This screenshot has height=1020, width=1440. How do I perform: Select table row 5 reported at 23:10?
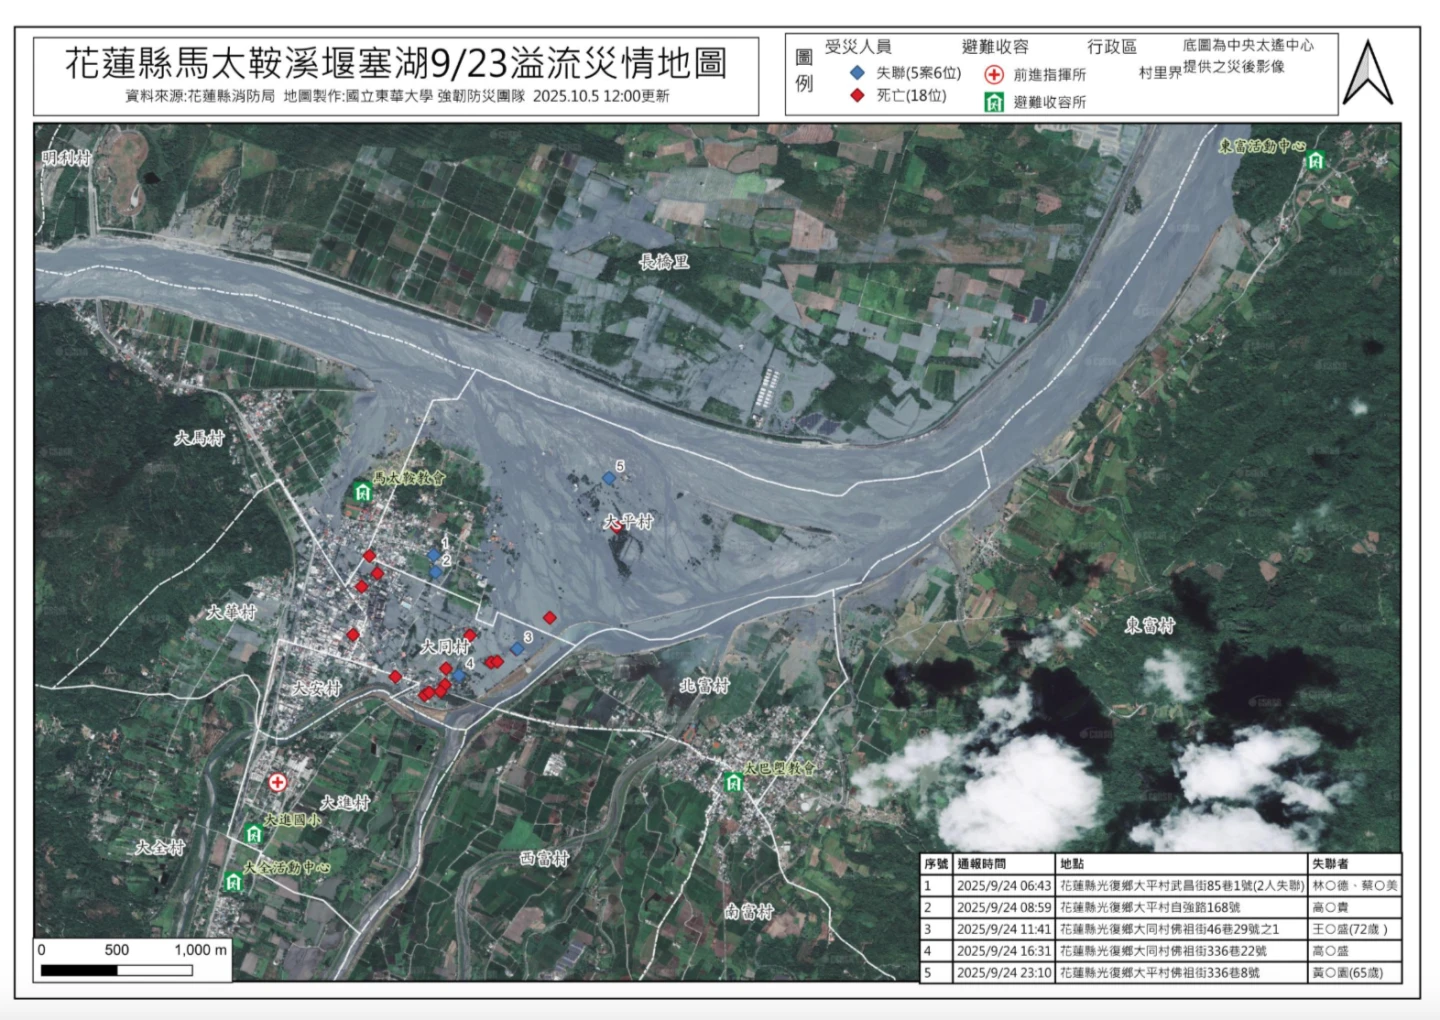click(x=1160, y=972)
